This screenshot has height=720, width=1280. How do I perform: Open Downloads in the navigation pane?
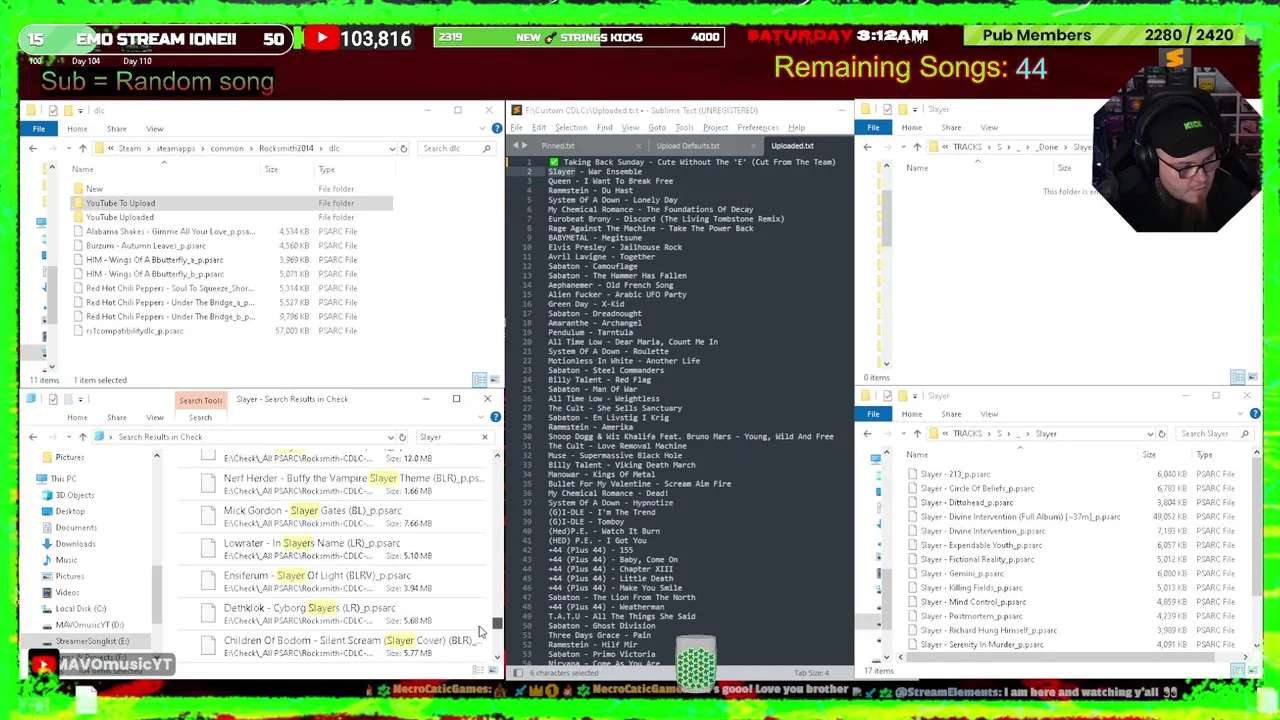(75, 544)
